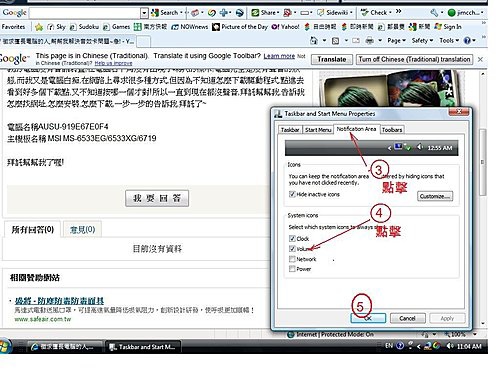
Task: Click the browser page vertical scrollbar
Action: tap(482, 162)
